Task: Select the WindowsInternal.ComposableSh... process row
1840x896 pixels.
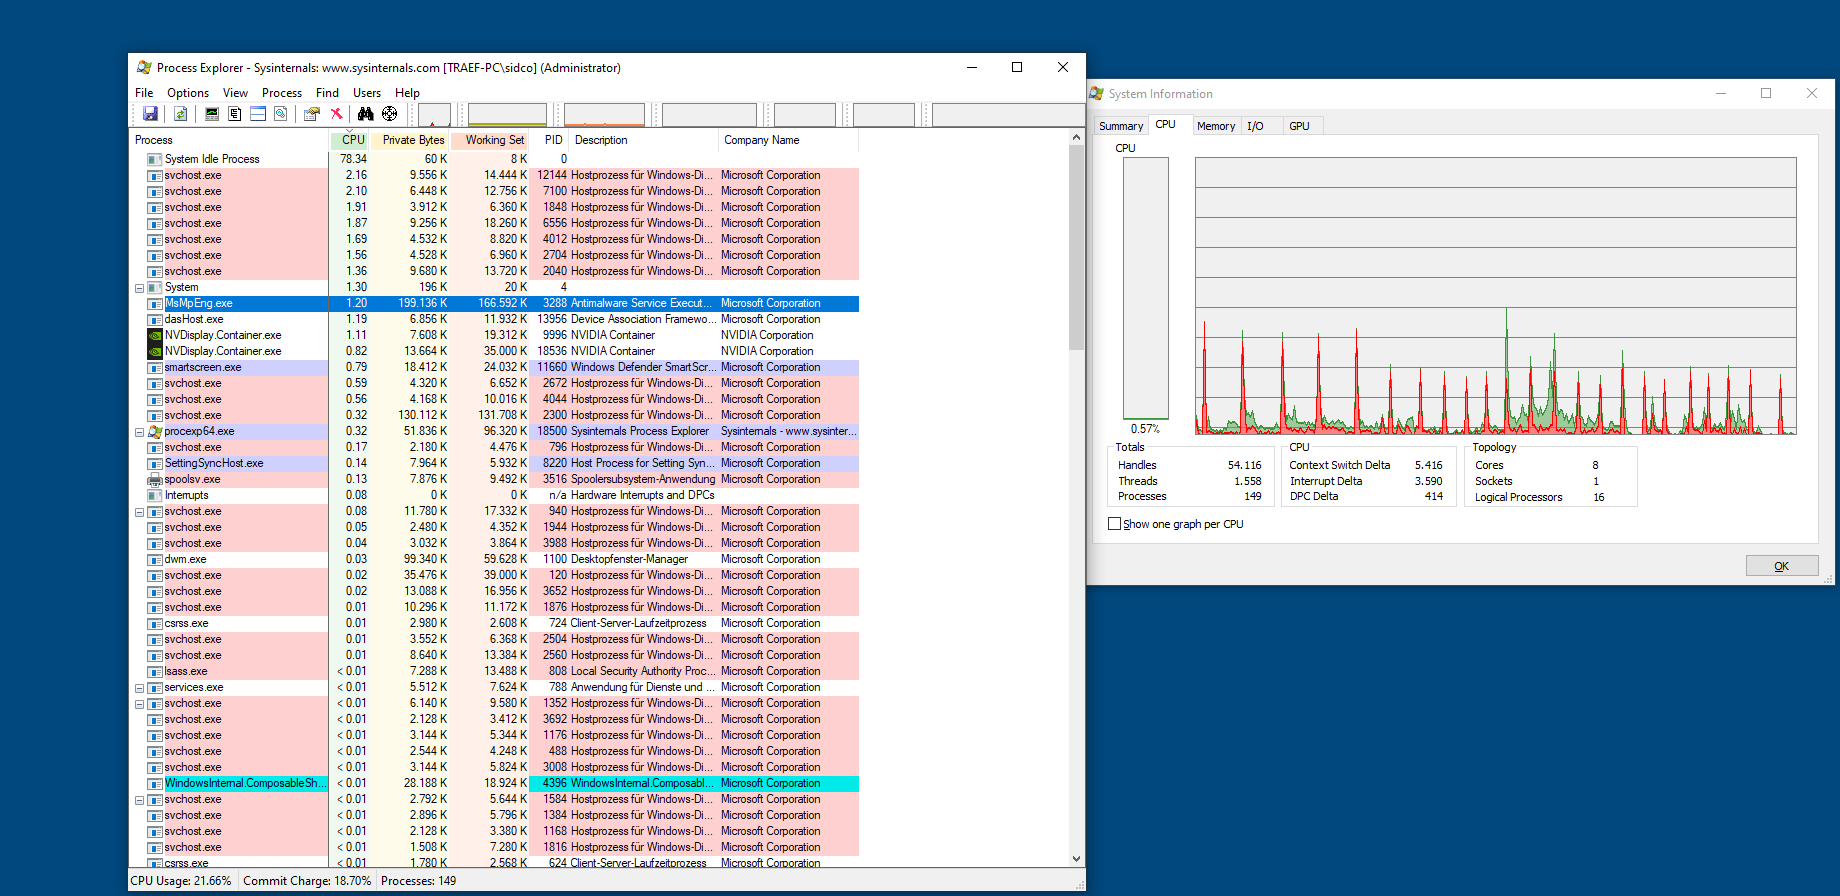Action: 495,784
